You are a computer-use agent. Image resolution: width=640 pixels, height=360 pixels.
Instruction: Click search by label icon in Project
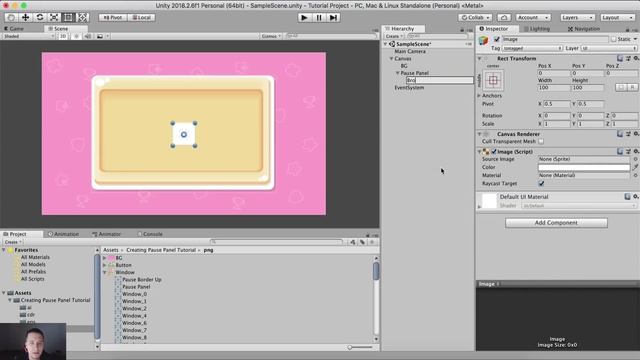(x=362, y=242)
